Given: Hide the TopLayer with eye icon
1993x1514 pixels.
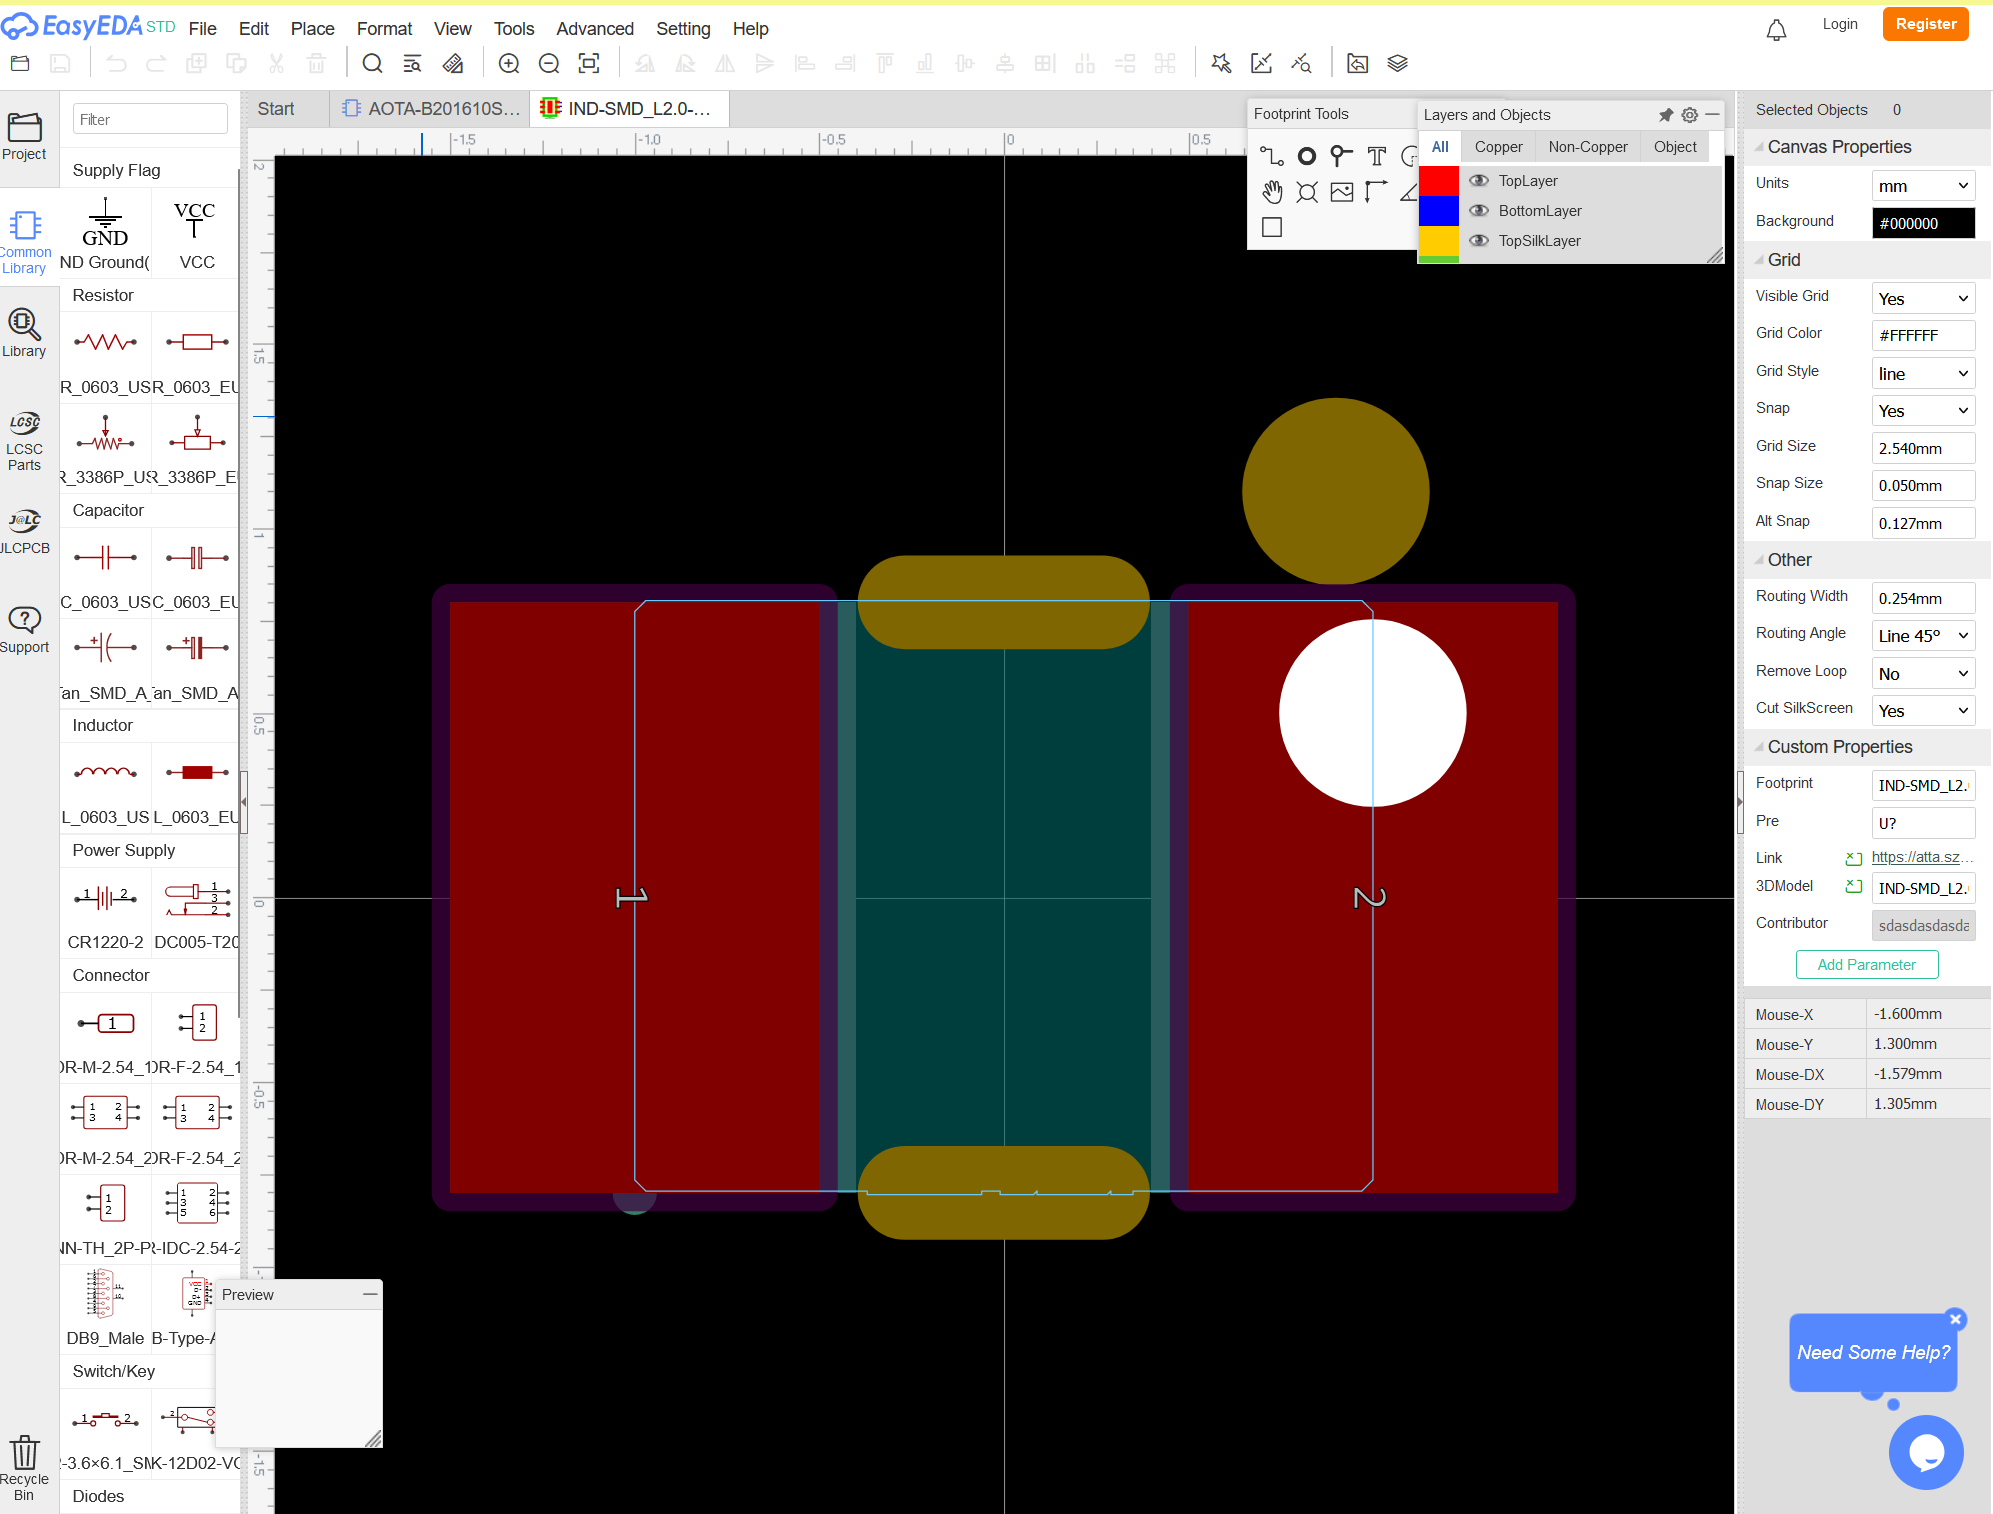Looking at the screenshot, I should point(1479,181).
